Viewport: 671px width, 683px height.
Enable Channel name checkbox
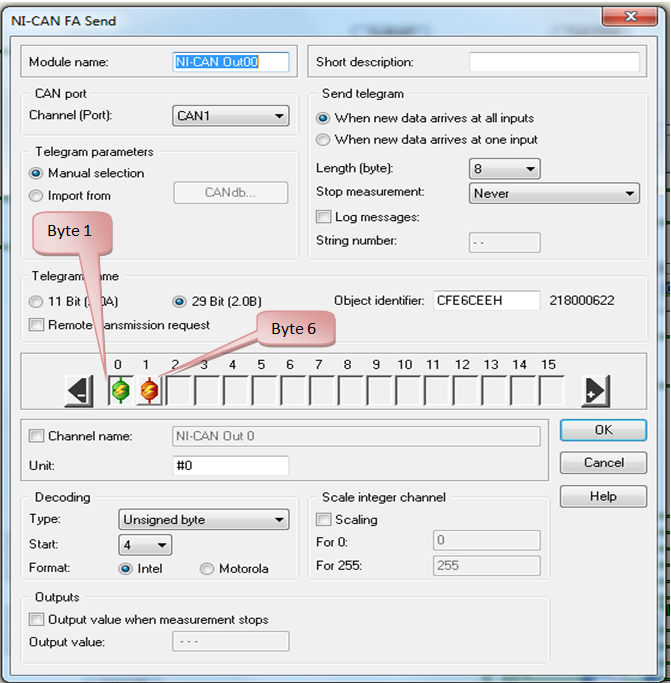click(36, 436)
